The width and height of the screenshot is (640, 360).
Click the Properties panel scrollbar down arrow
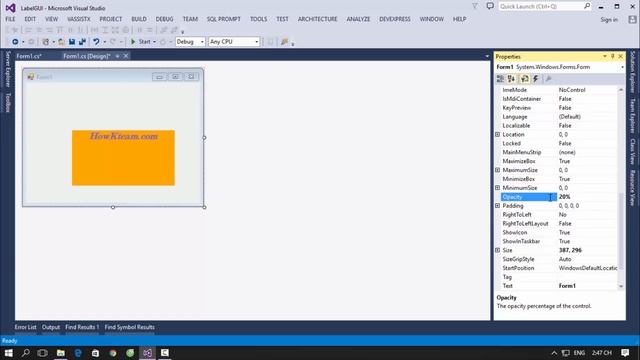click(621, 287)
